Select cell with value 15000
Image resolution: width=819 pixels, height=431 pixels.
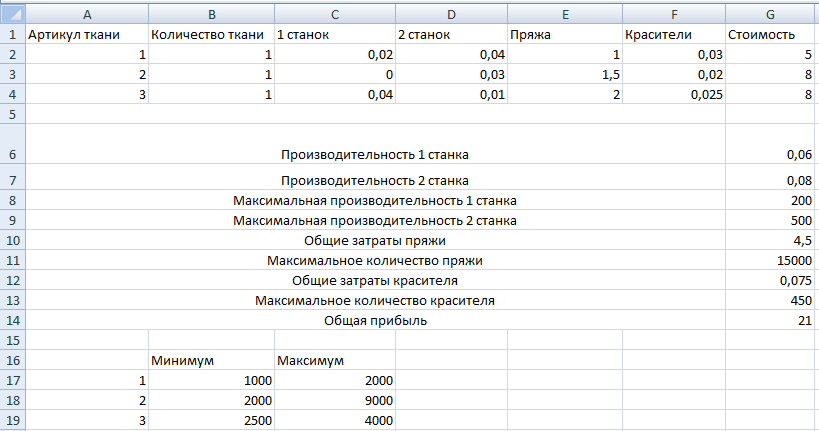point(770,260)
